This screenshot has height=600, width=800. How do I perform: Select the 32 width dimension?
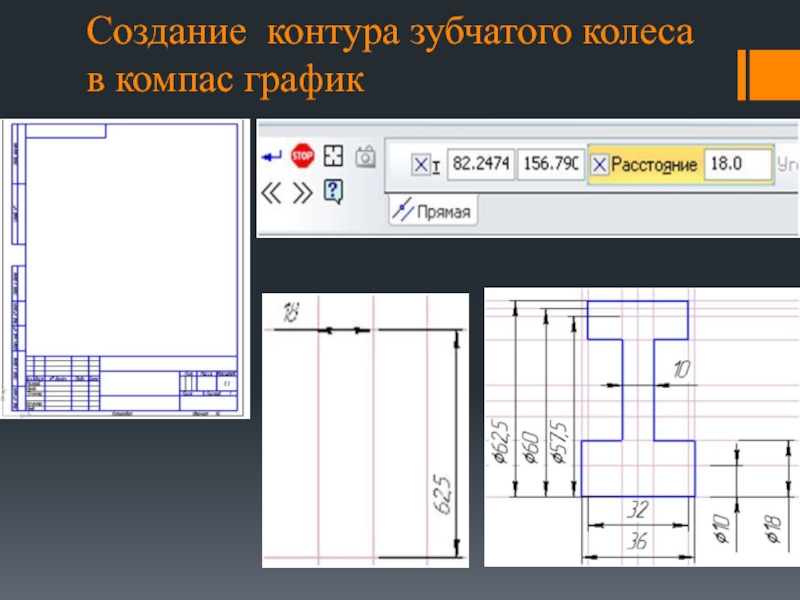click(x=638, y=510)
